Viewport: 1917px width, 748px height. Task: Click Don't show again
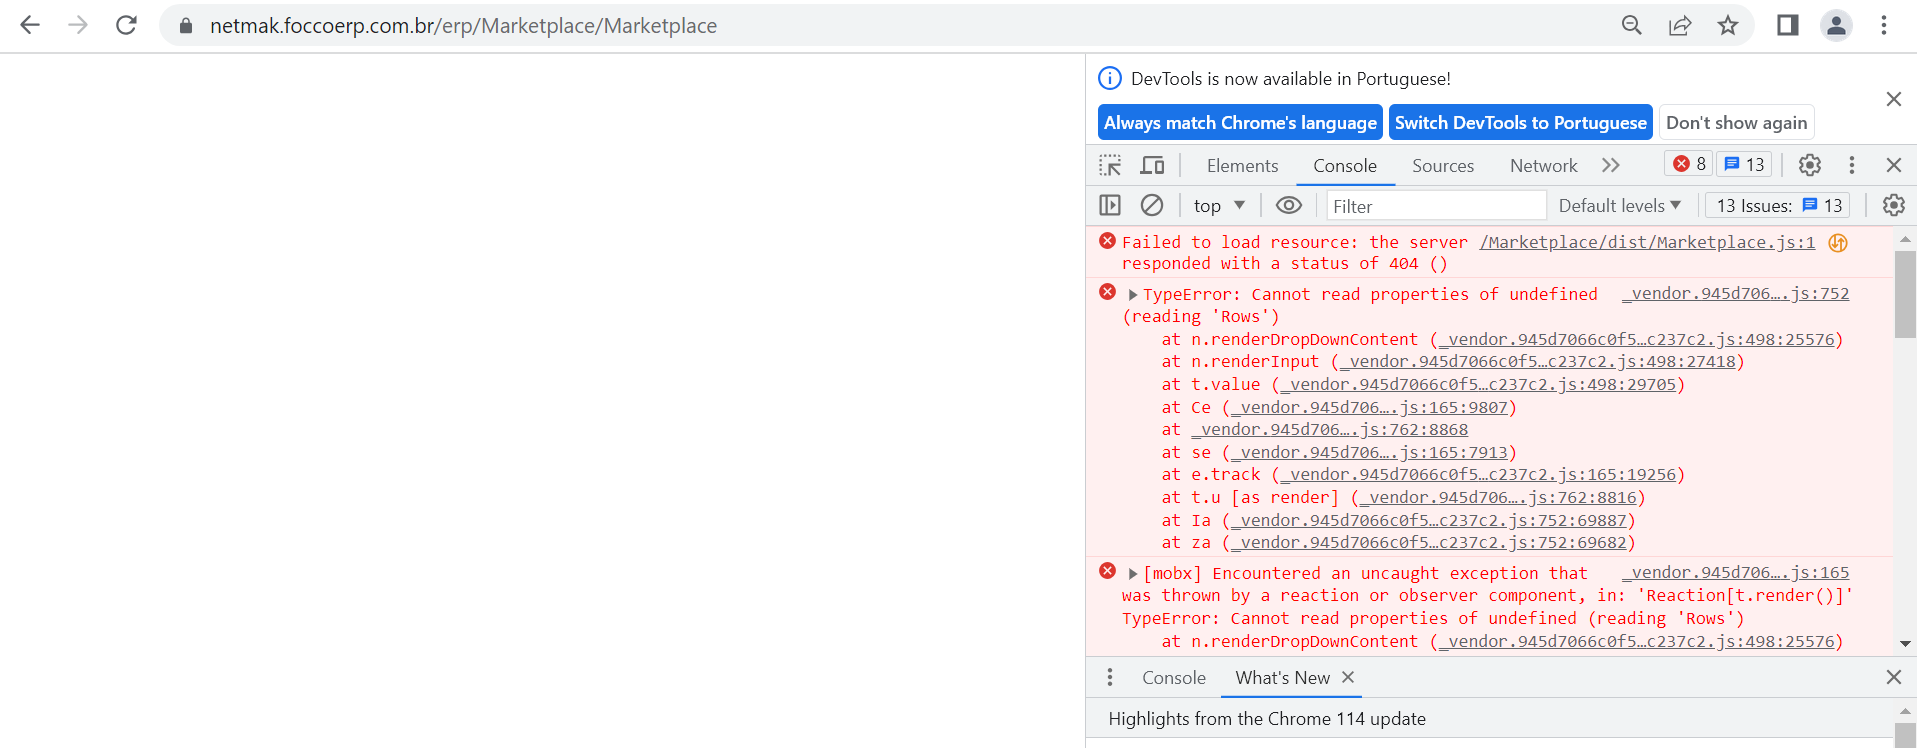point(1737,123)
